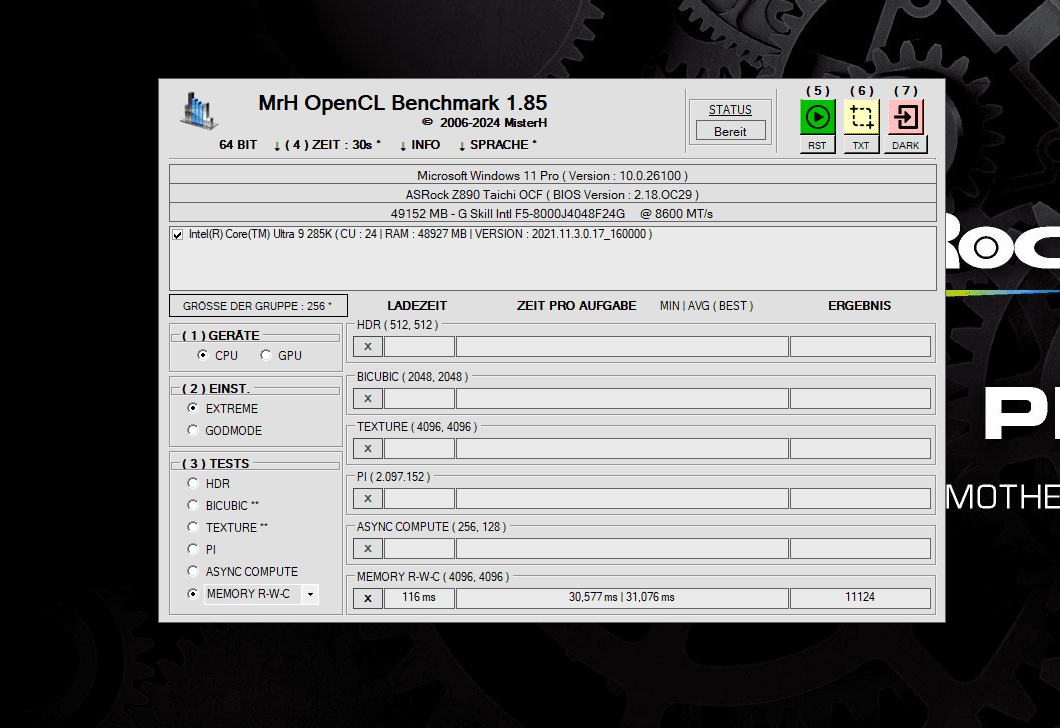Select the TEXTURE test radio button

(x=193, y=527)
